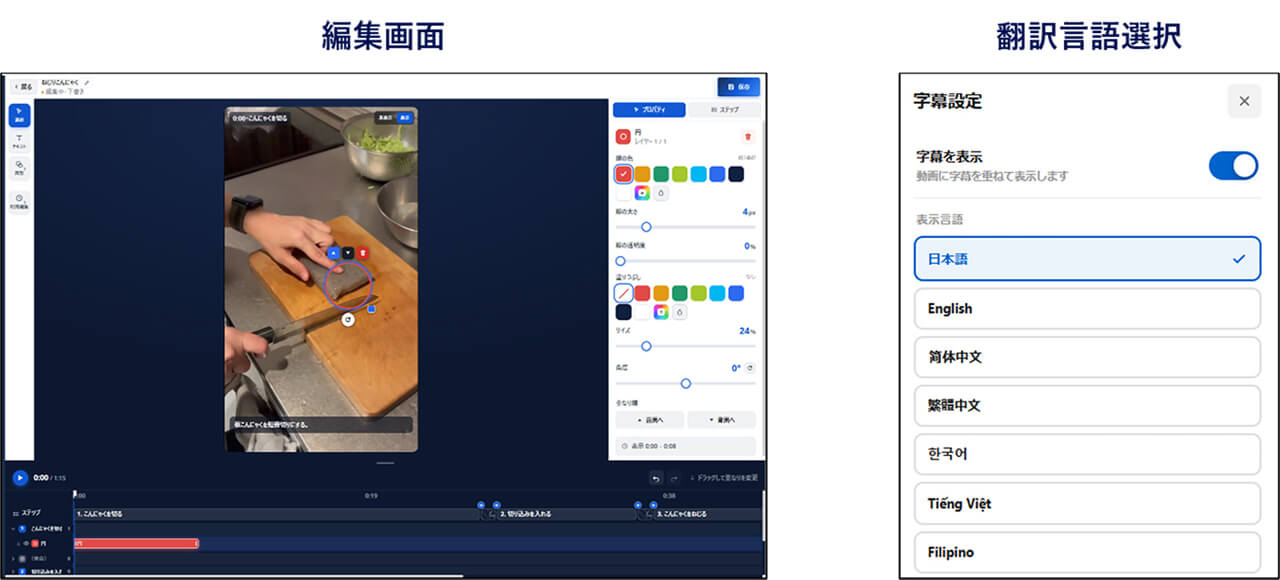Switch to the ステップ tab

(724, 110)
